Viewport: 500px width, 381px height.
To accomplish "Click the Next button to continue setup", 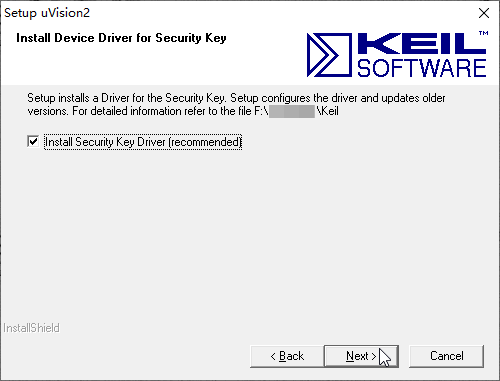I will click(361, 356).
